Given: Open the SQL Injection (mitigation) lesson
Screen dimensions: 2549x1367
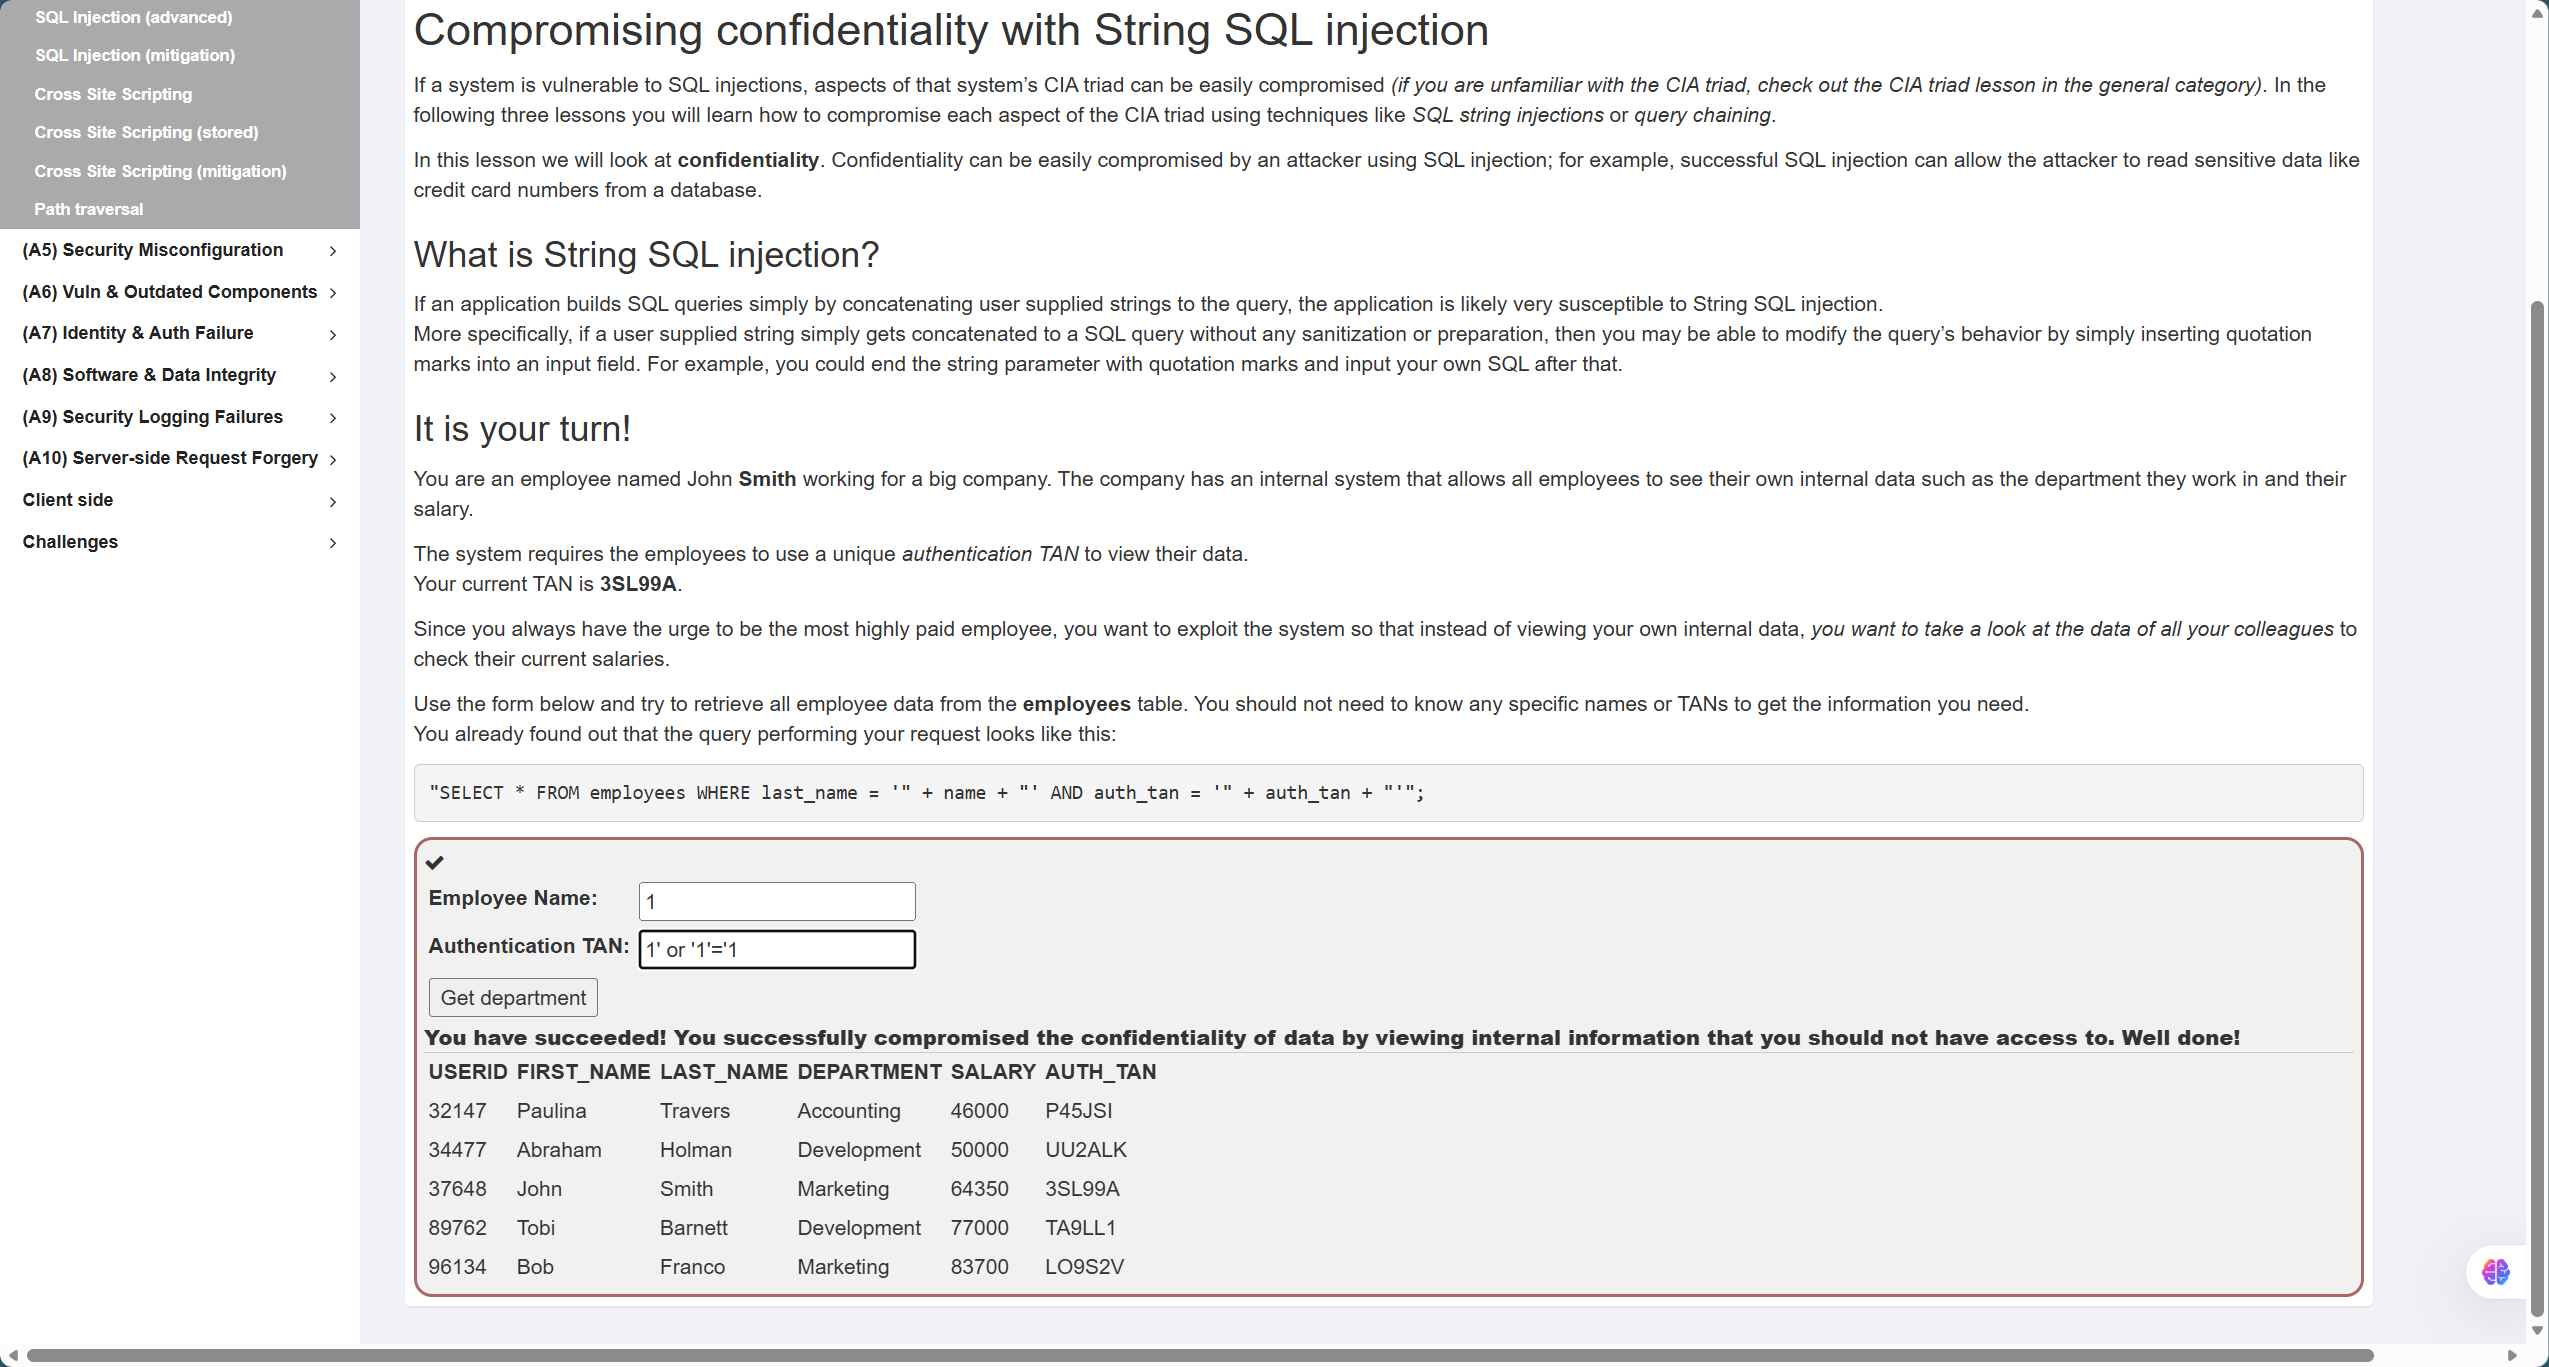Looking at the screenshot, I should pyautogui.click(x=135, y=55).
